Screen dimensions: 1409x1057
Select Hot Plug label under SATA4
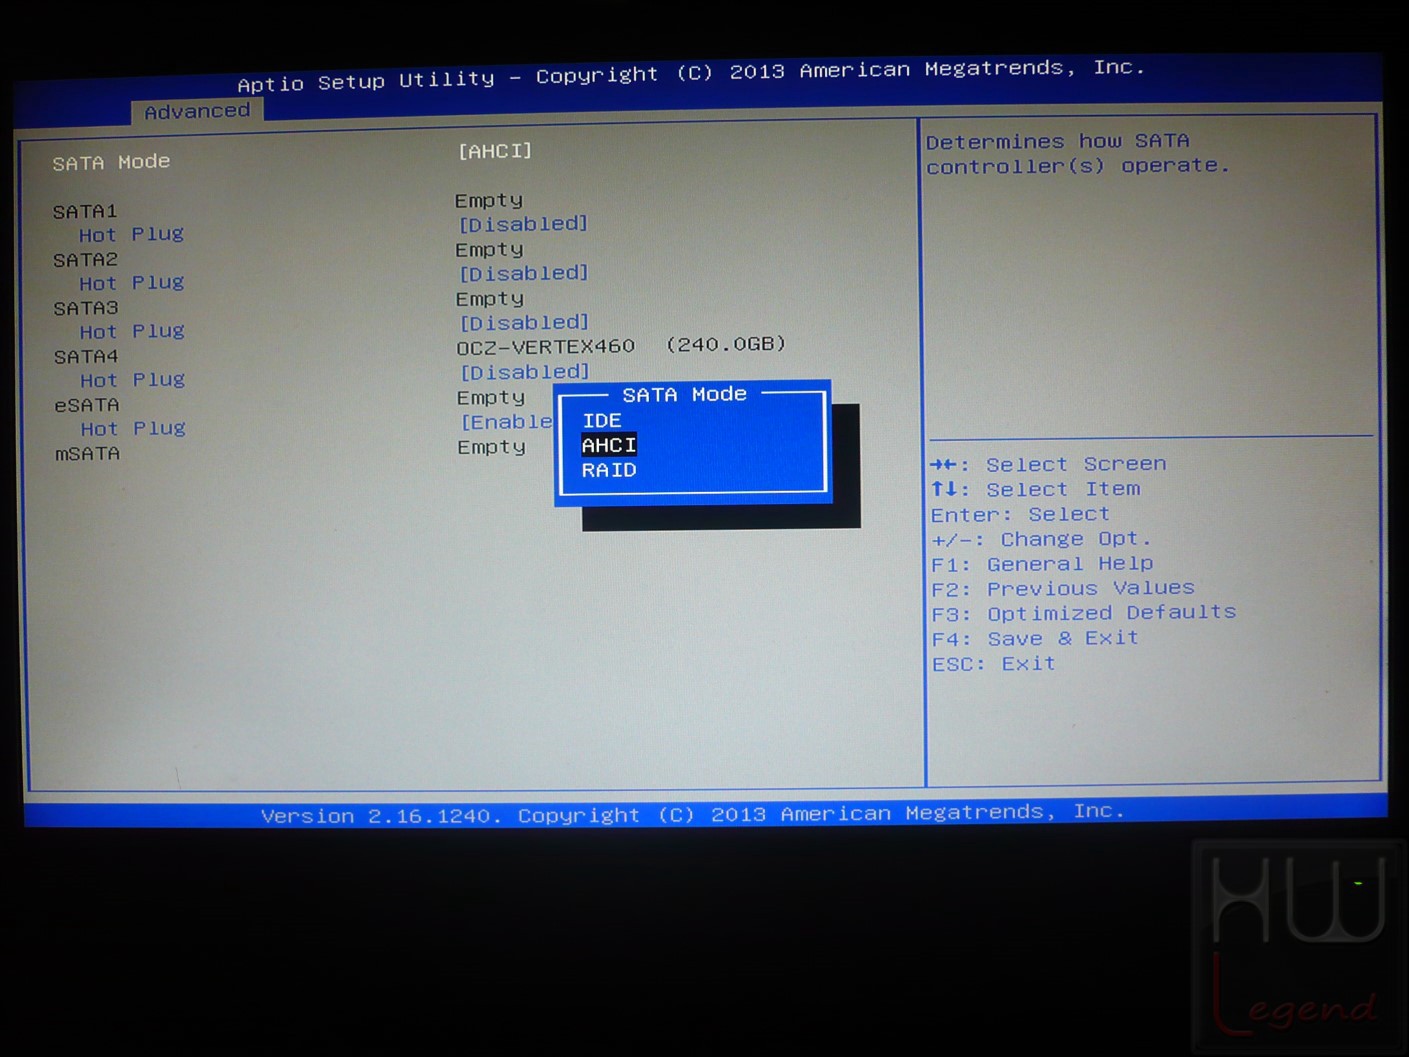pyautogui.click(x=132, y=380)
